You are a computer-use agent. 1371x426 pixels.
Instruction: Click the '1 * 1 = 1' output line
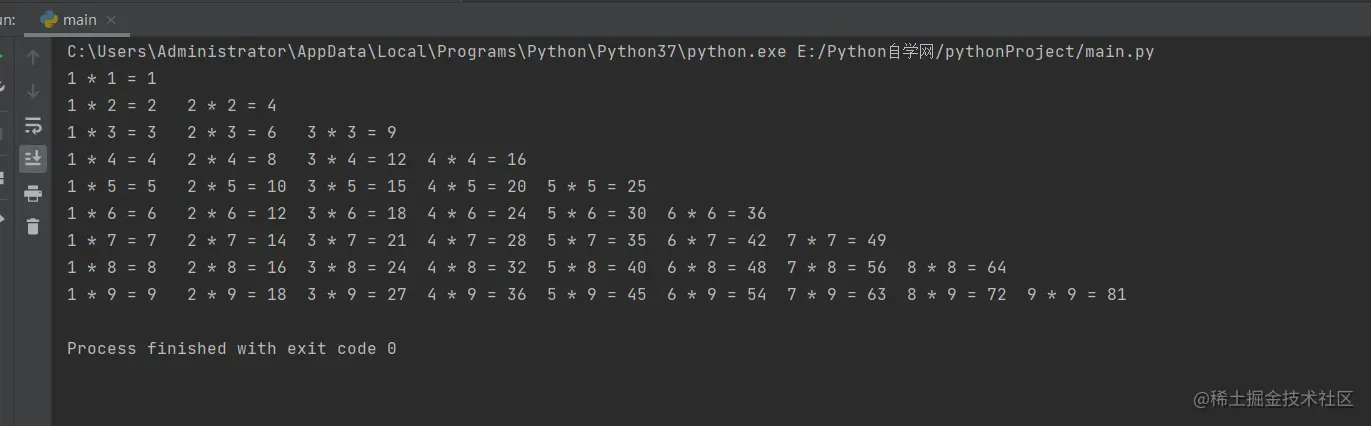111,78
